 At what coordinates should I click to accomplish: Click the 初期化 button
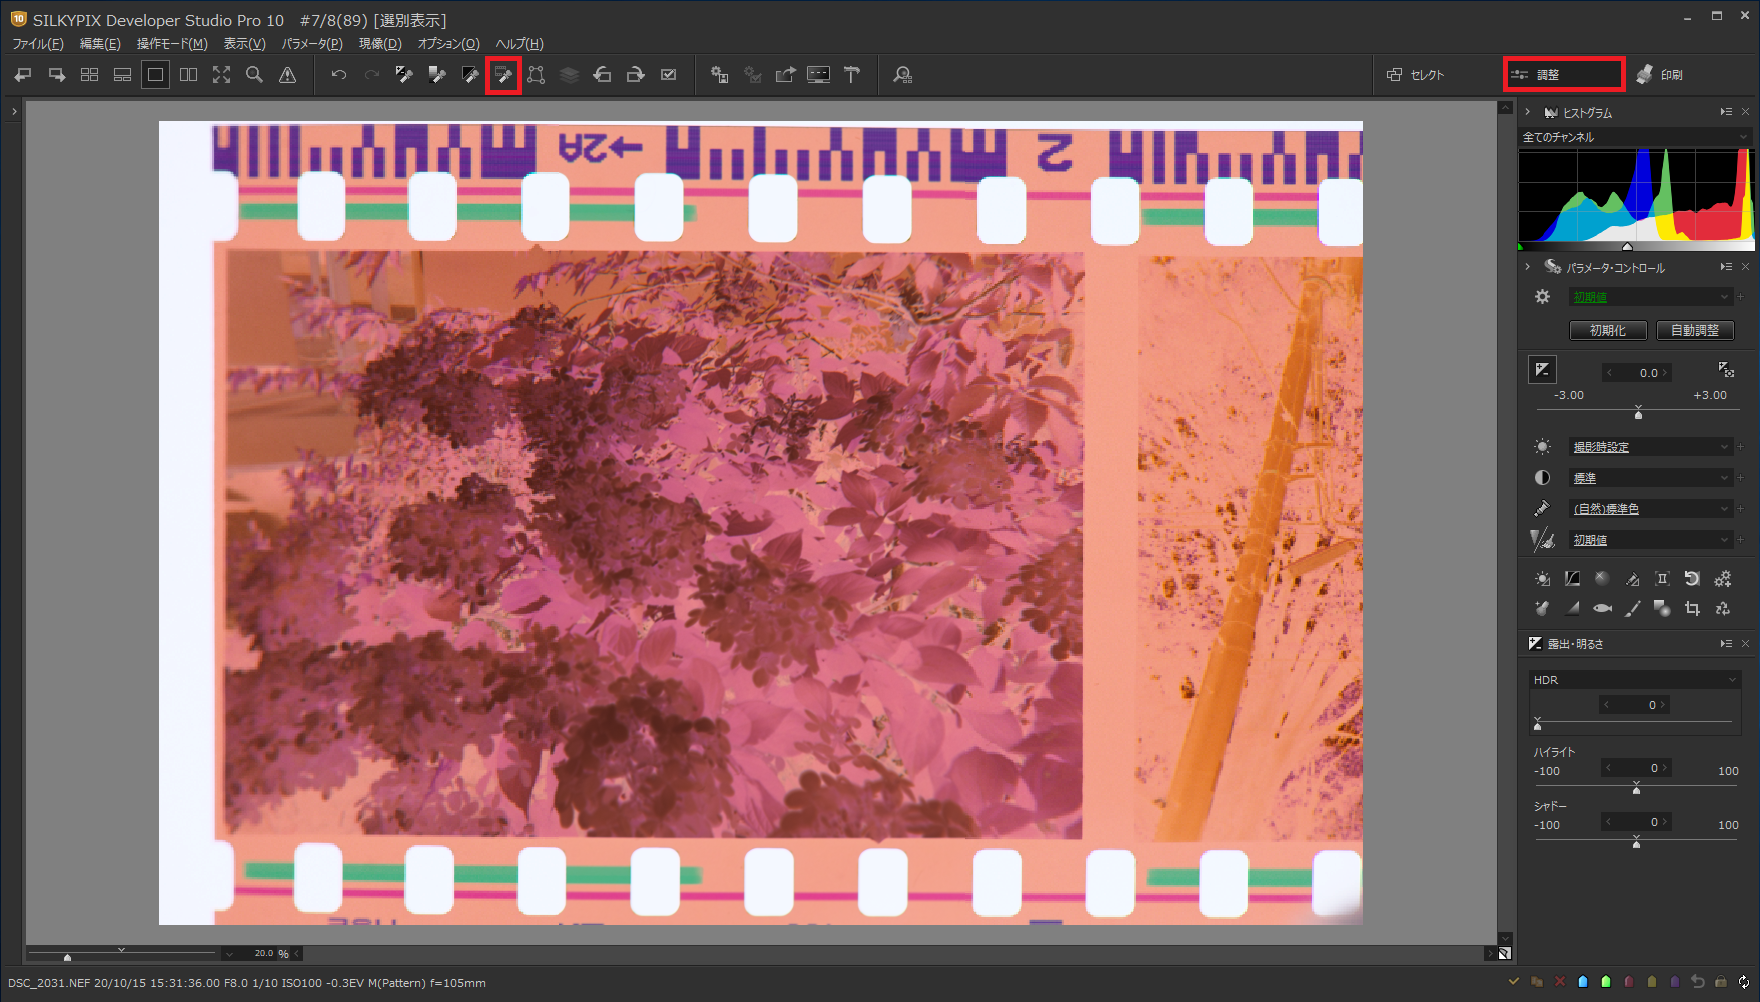(1608, 330)
